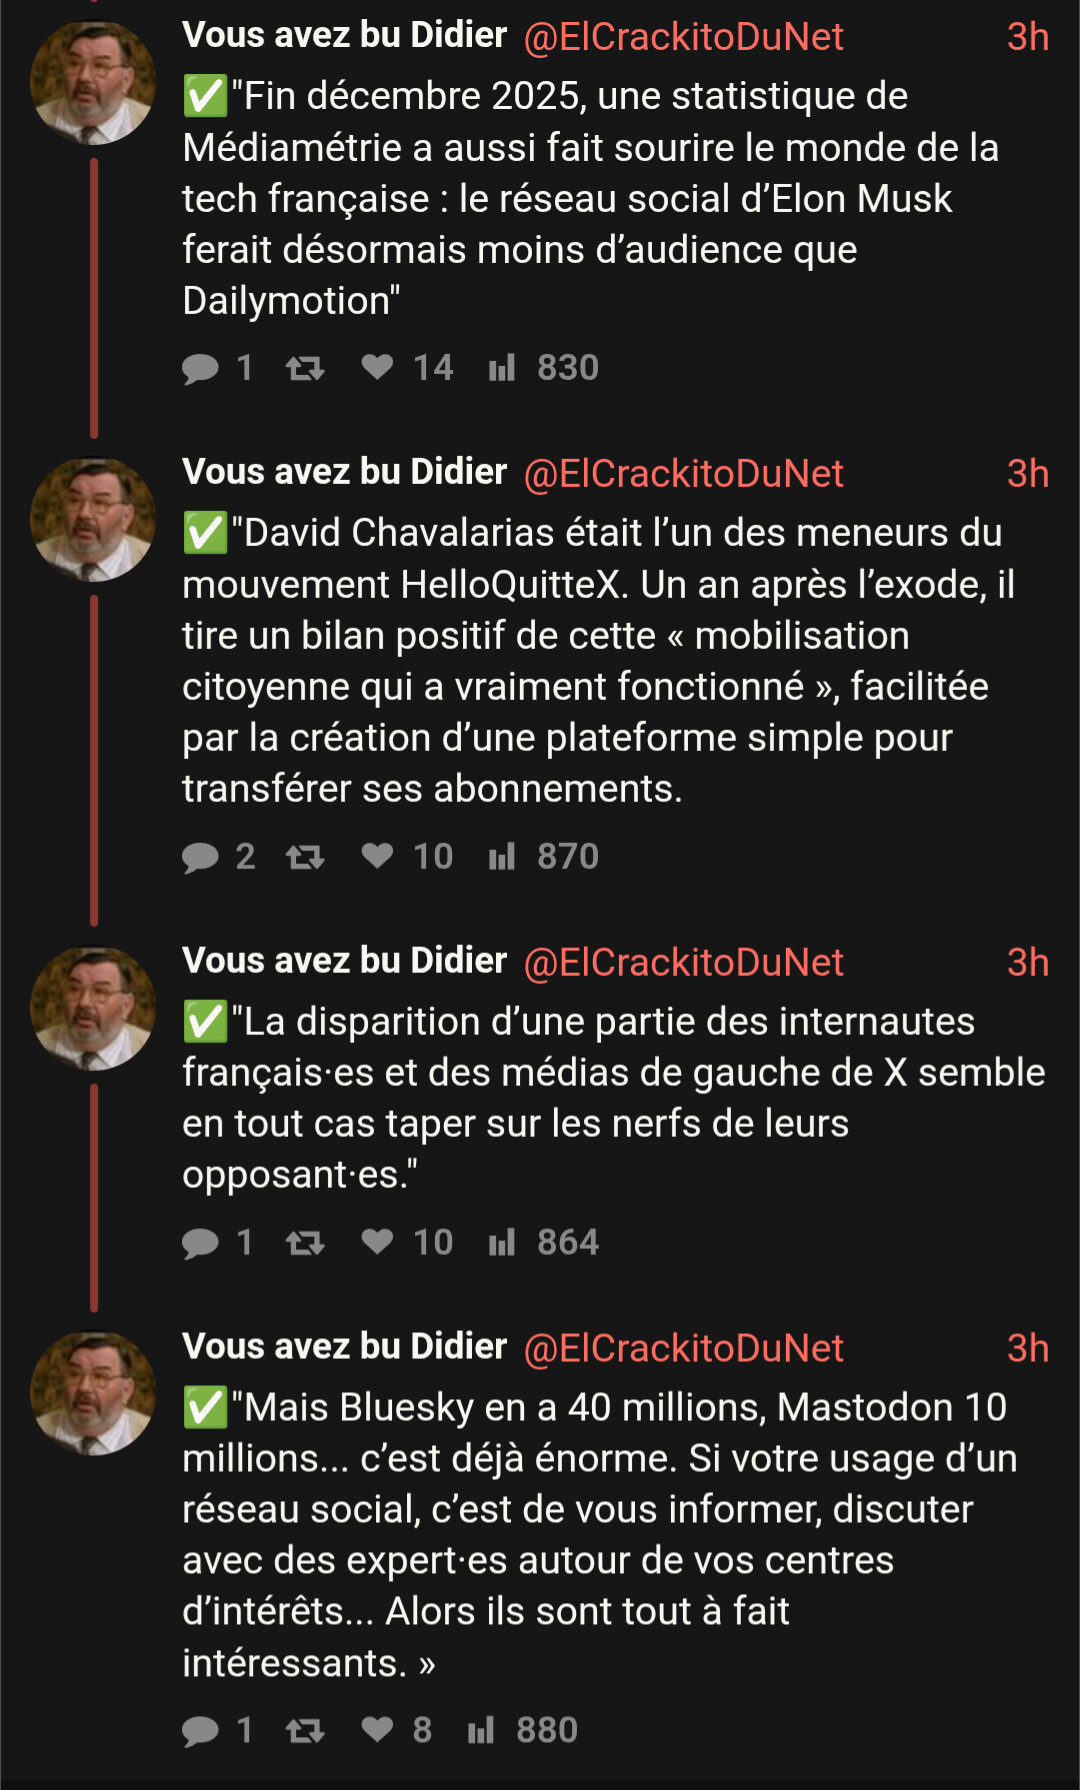
Task: Like the Bluesky 40 millions tweet
Action: pos(377,1731)
